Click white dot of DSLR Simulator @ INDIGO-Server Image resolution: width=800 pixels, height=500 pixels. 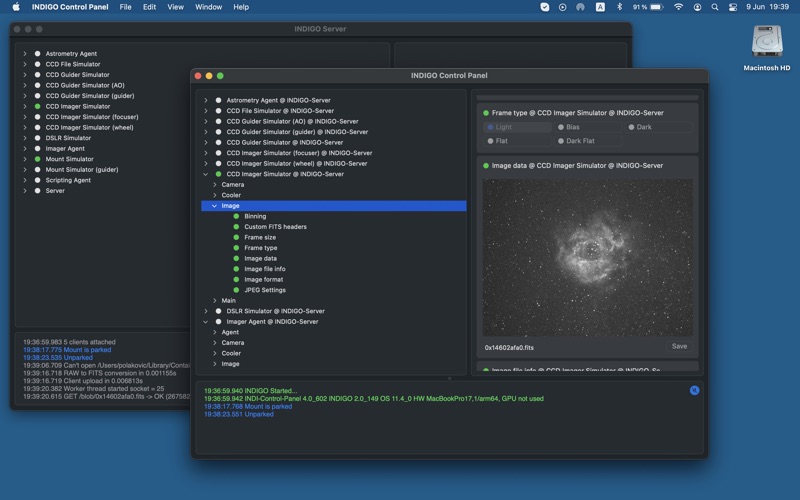[218, 311]
